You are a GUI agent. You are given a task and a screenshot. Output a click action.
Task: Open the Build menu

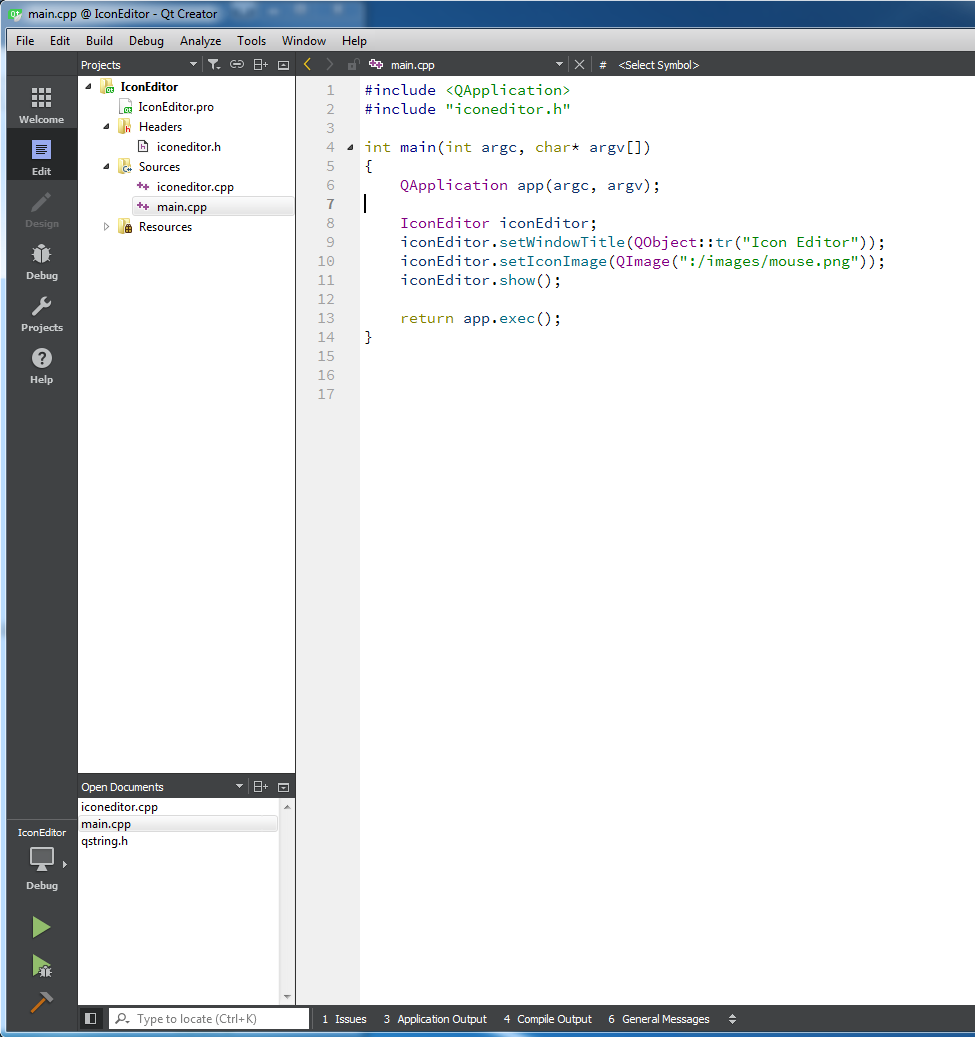(99, 40)
